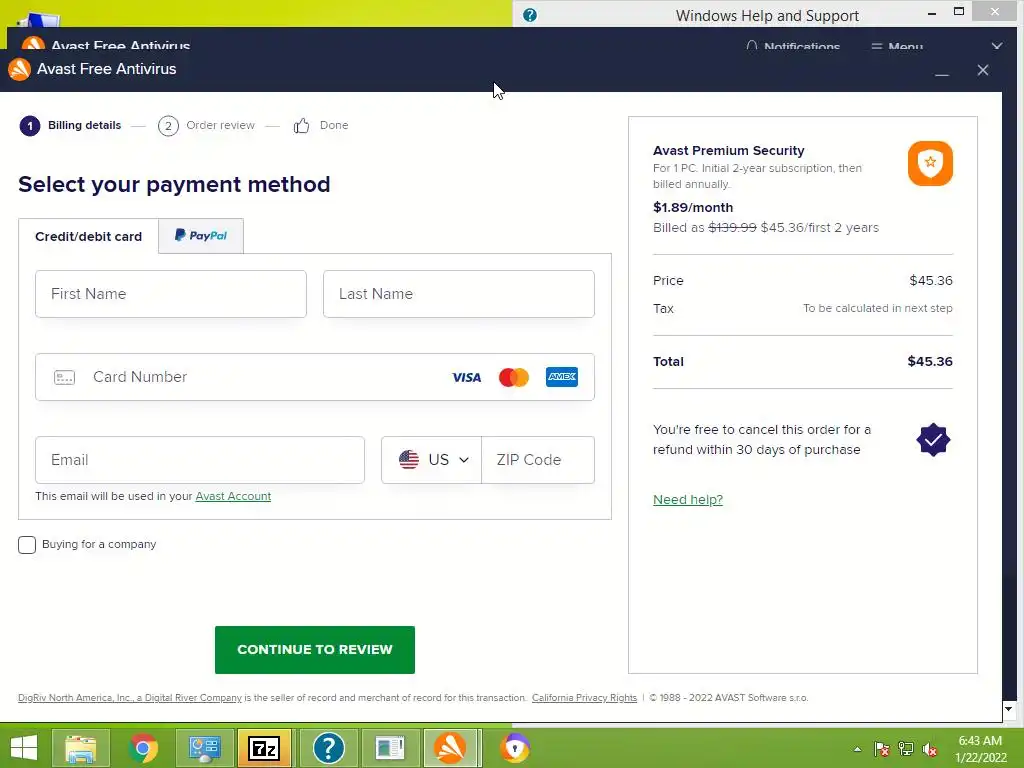The image size is (1024, 768).
Task: Click the American Express logo
Action: [562, 377]
